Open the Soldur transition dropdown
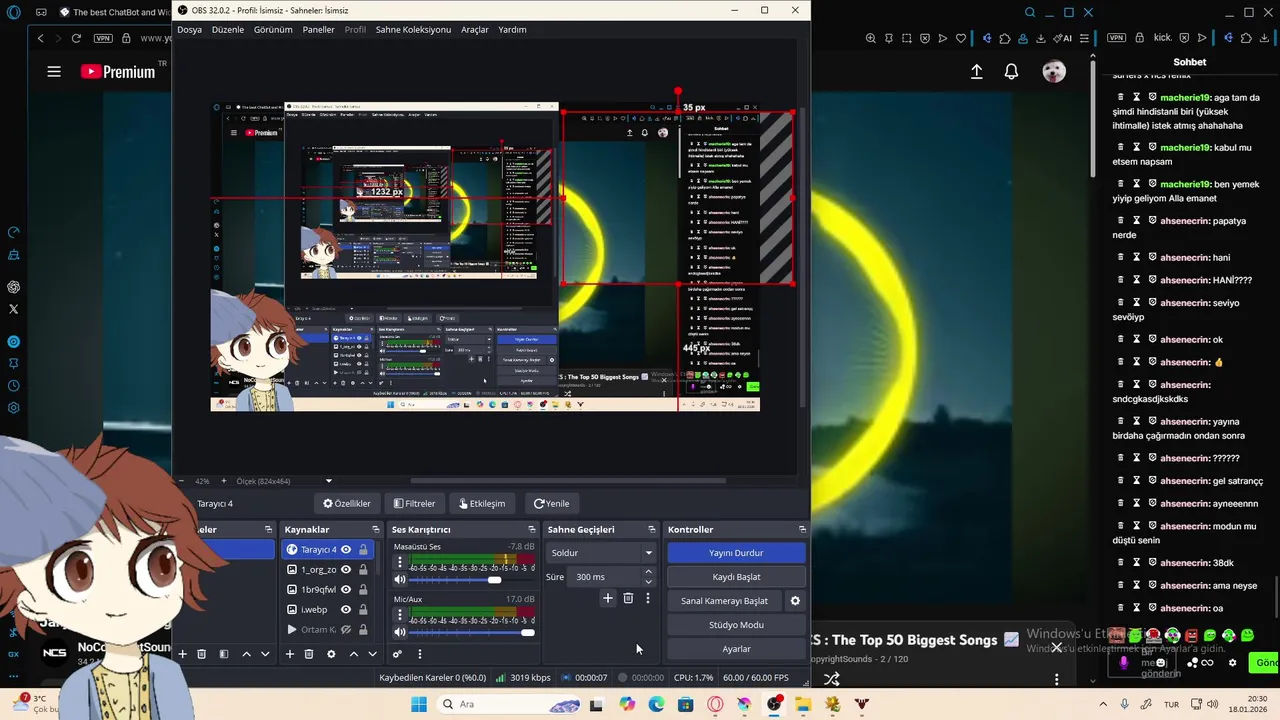 click(x=601, y=553)
